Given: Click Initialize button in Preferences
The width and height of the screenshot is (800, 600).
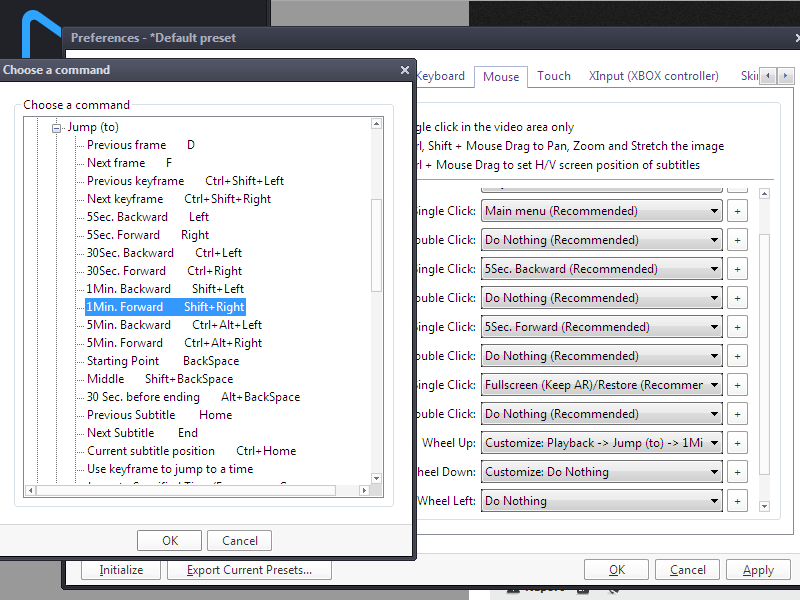Looking at the screenshot, I should click(121, 570).
